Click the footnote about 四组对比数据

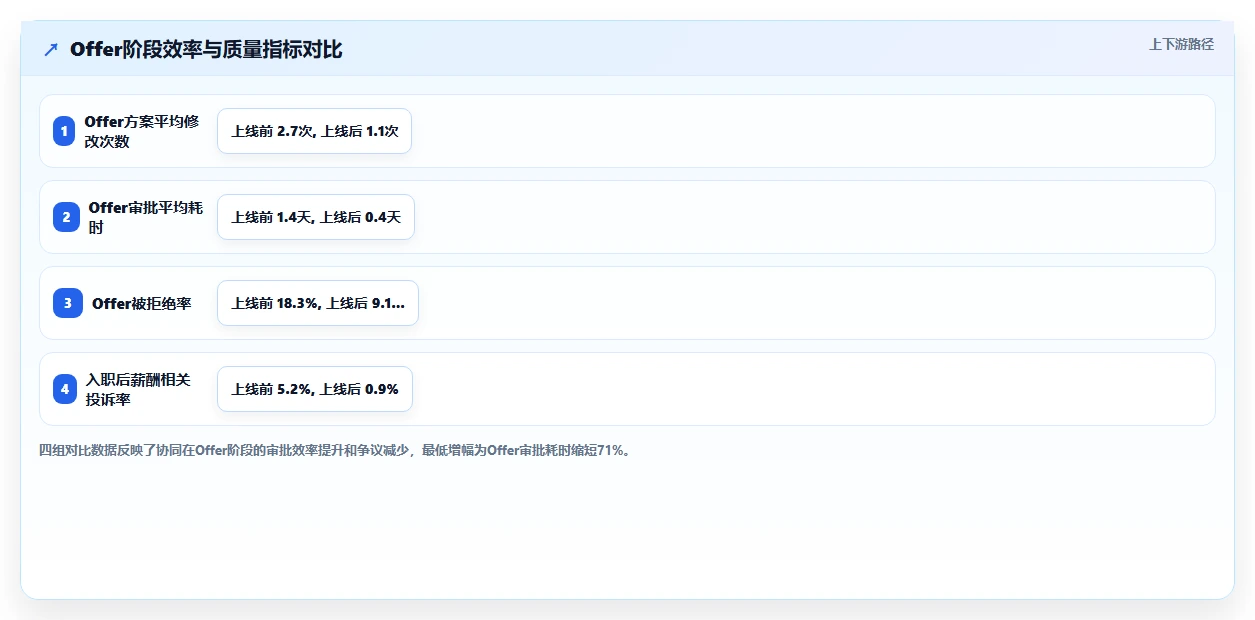(335, 450)
